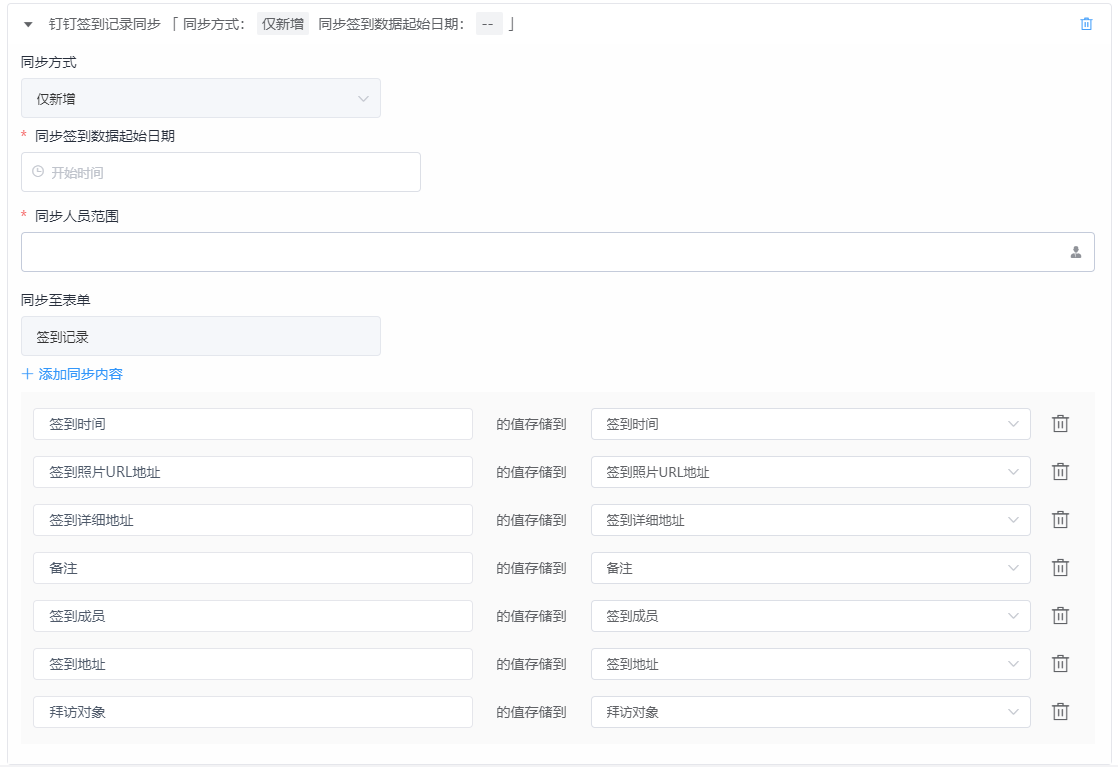Remove the 签到地址 mapping row

pos(1060,664)
